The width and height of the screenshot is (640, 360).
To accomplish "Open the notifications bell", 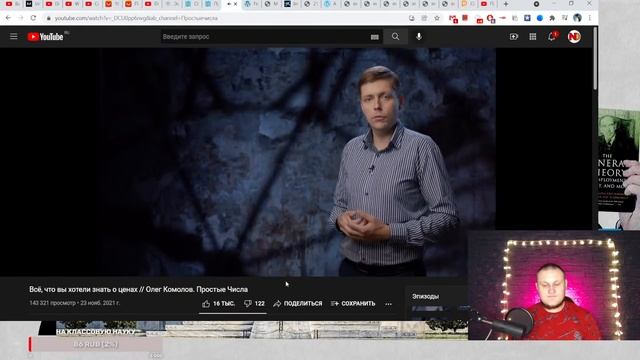I will point(552,37).
